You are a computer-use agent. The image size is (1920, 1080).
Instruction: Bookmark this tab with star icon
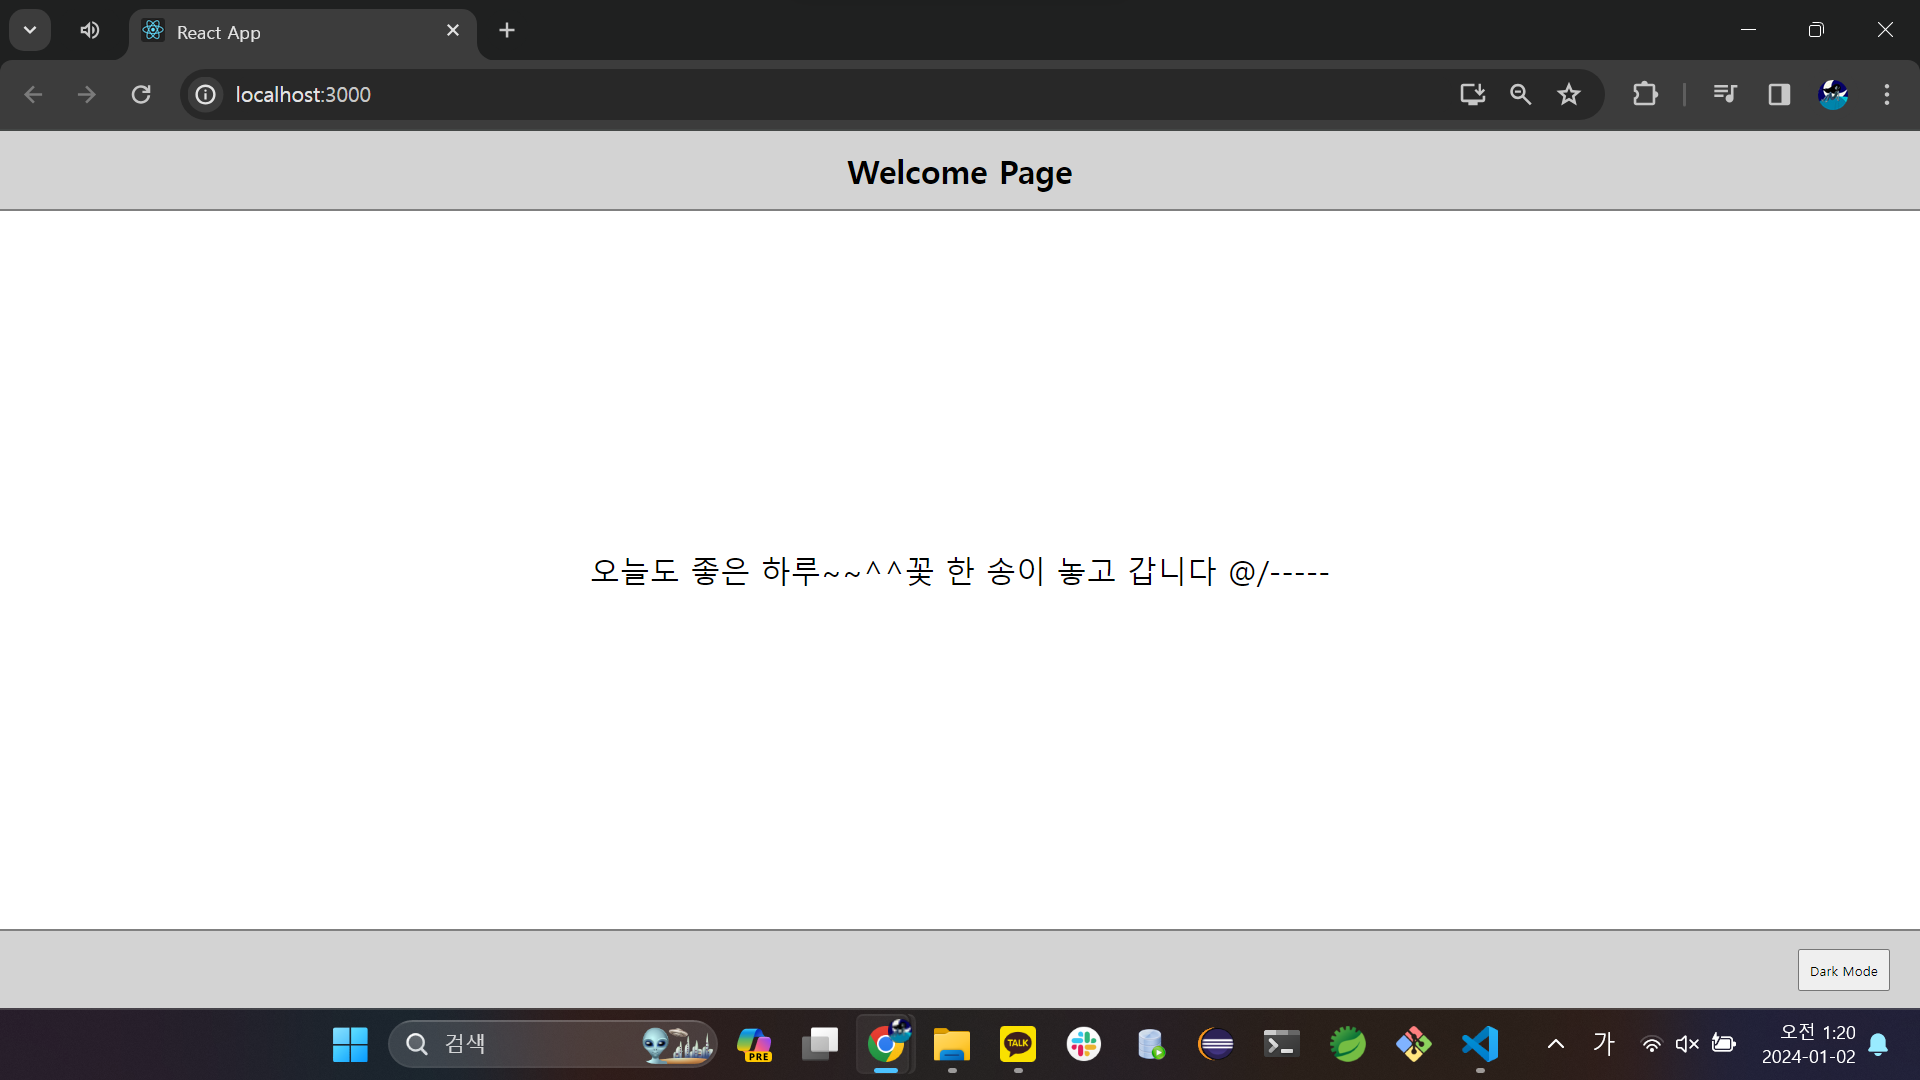point(1568,94)
